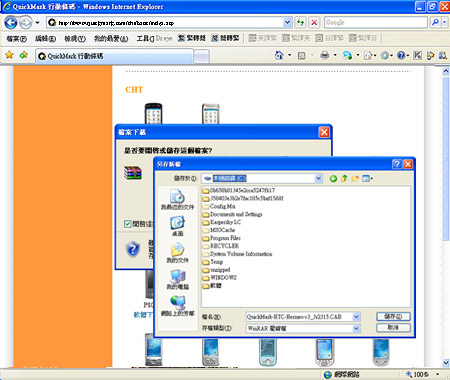The image size is (450, 380).
Task: Open a new blank tab
Action: (201, 56)
